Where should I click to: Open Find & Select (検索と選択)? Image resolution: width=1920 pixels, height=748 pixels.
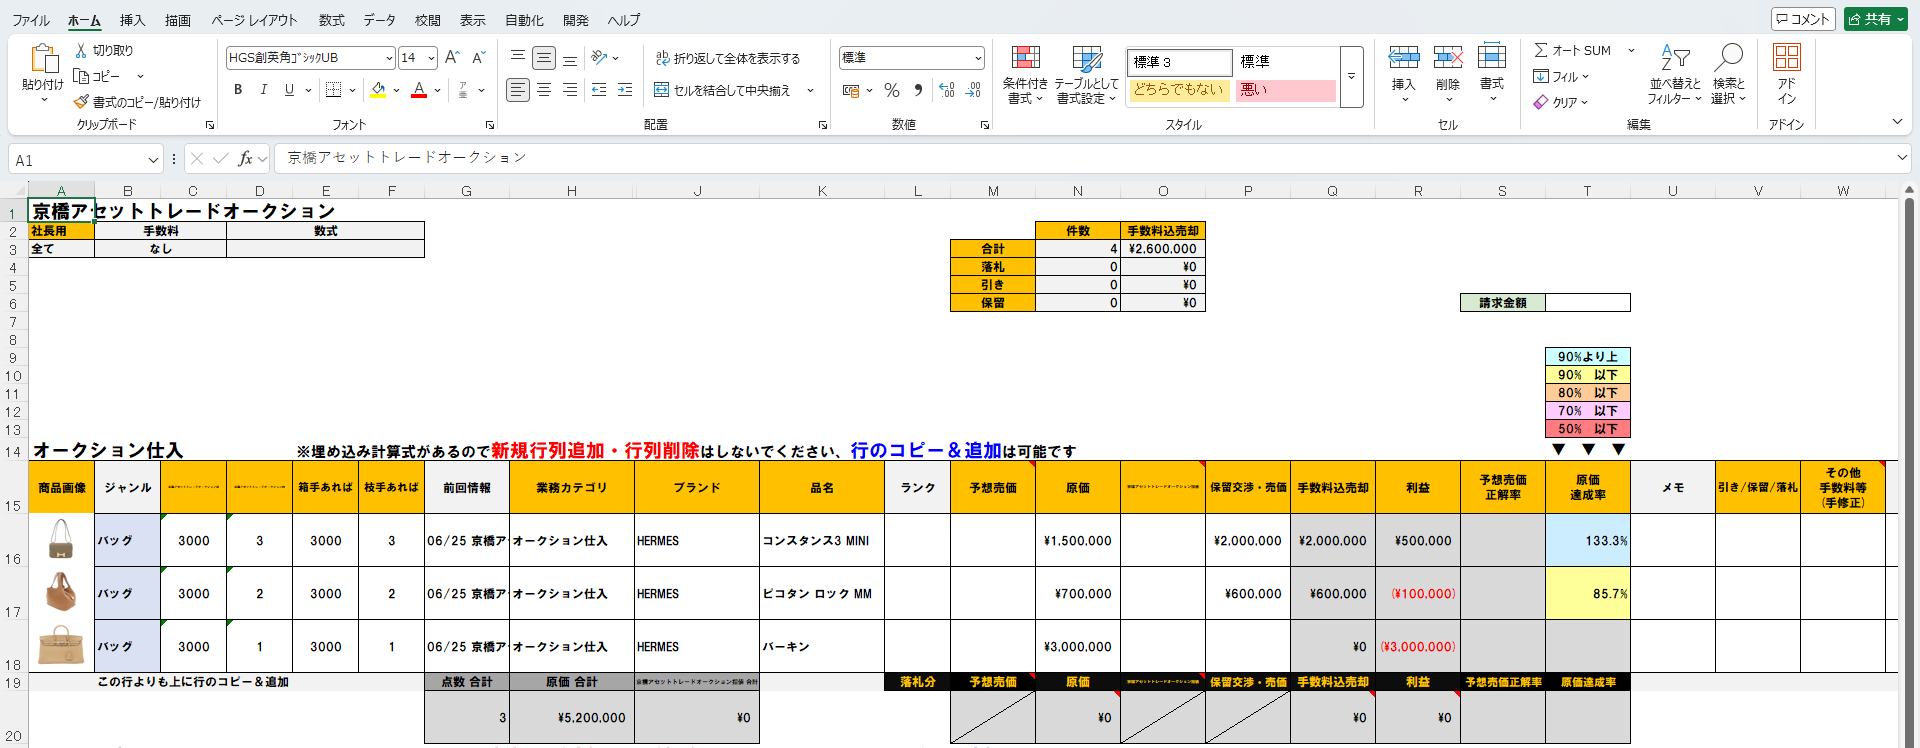[x=1729, y=75]
